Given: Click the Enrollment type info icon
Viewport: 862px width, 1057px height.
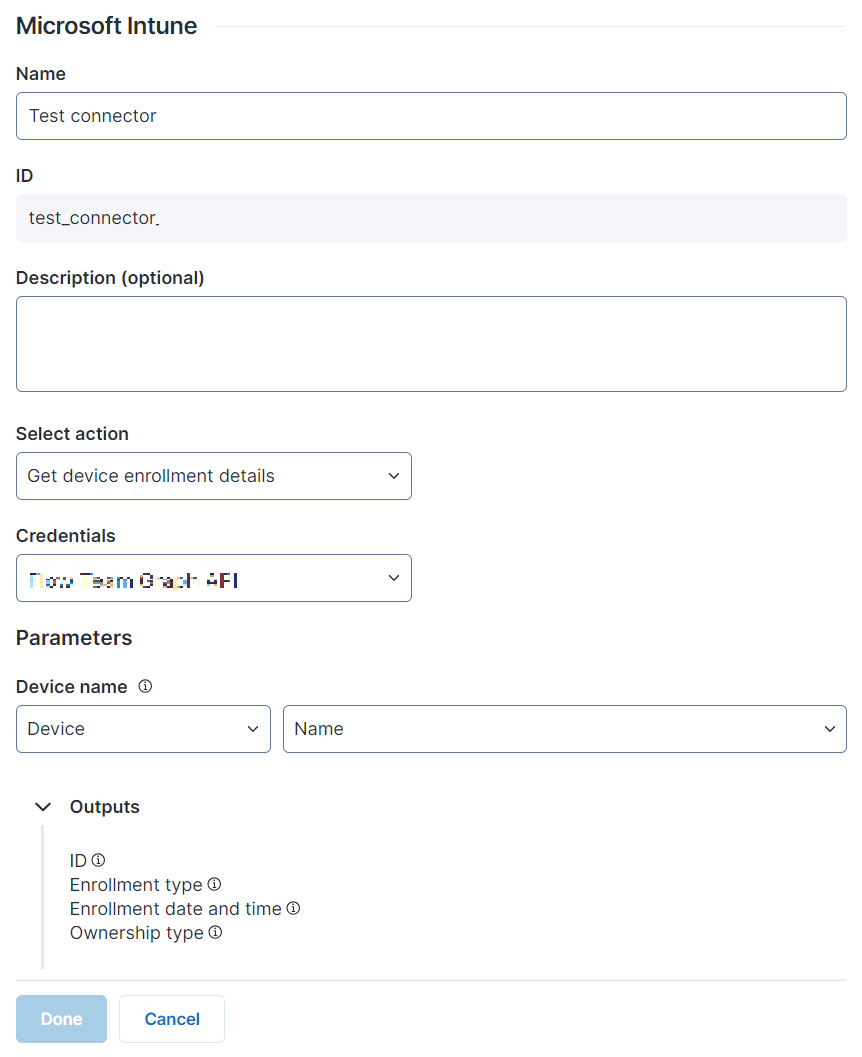Looking at the screenshot, I should (x=214, y=884).
